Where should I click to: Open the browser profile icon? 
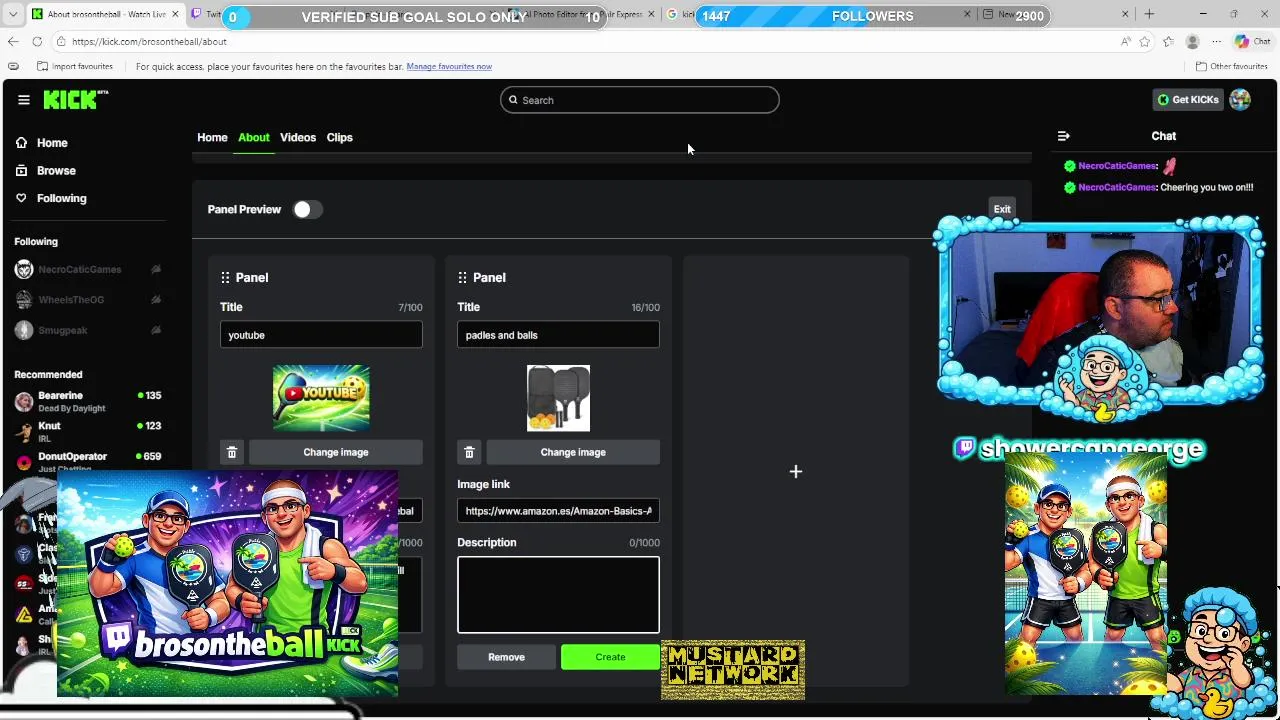point(1192,41)
